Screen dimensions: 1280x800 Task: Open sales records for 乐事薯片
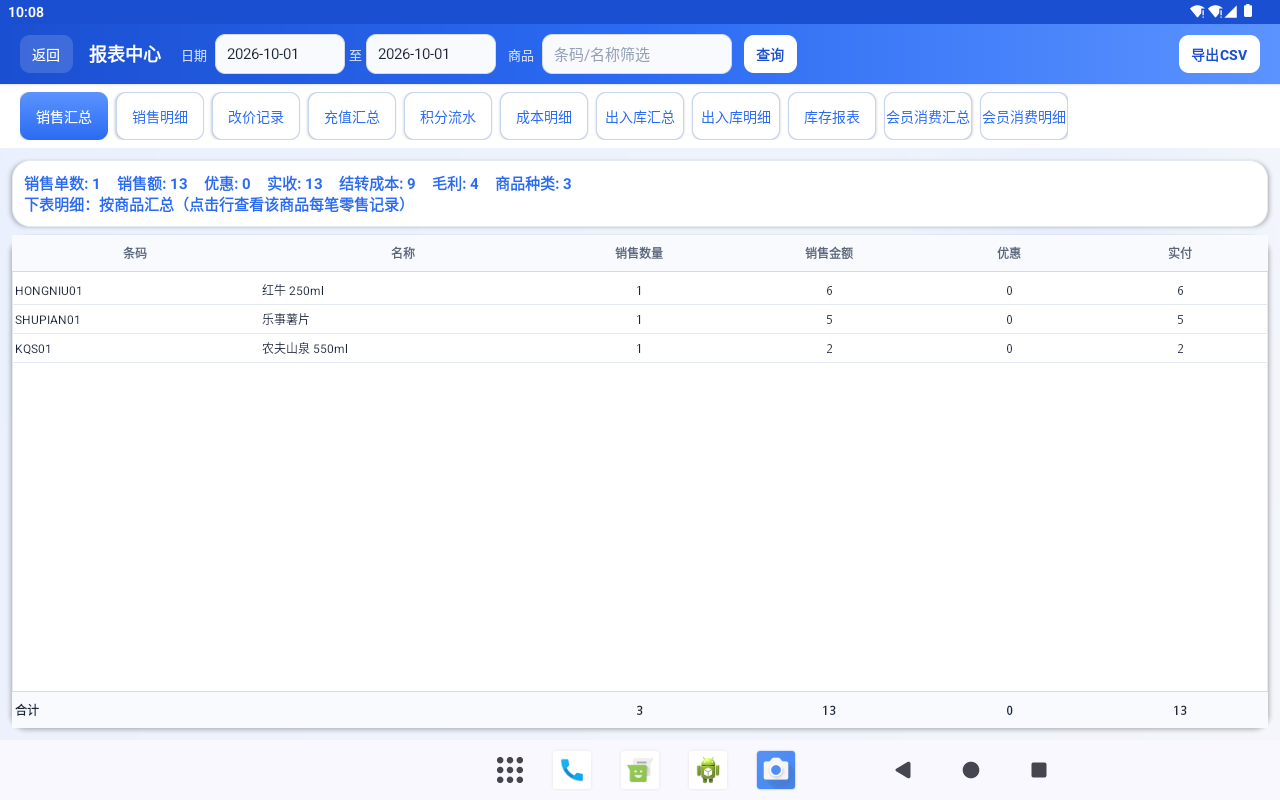pyautogui.click(x=286, y=320)
